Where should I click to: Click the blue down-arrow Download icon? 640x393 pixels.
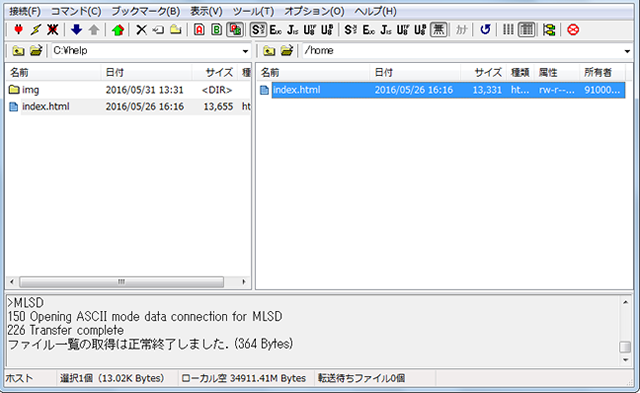pos(76,29)
